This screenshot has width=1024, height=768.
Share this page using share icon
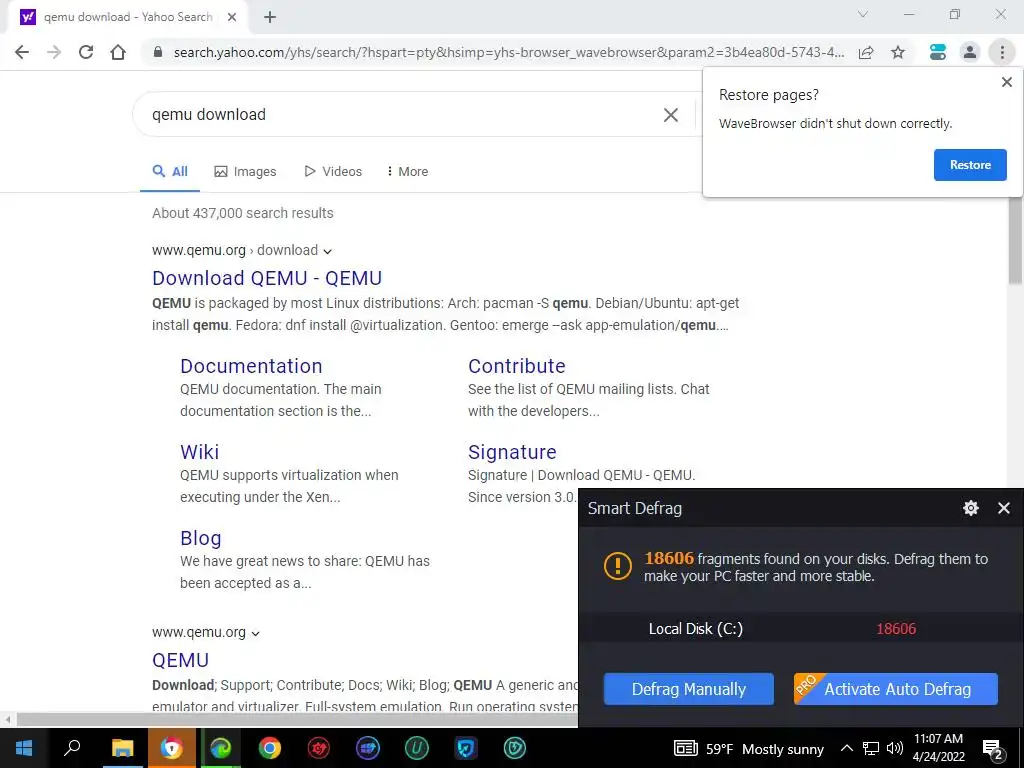[866, 52]
